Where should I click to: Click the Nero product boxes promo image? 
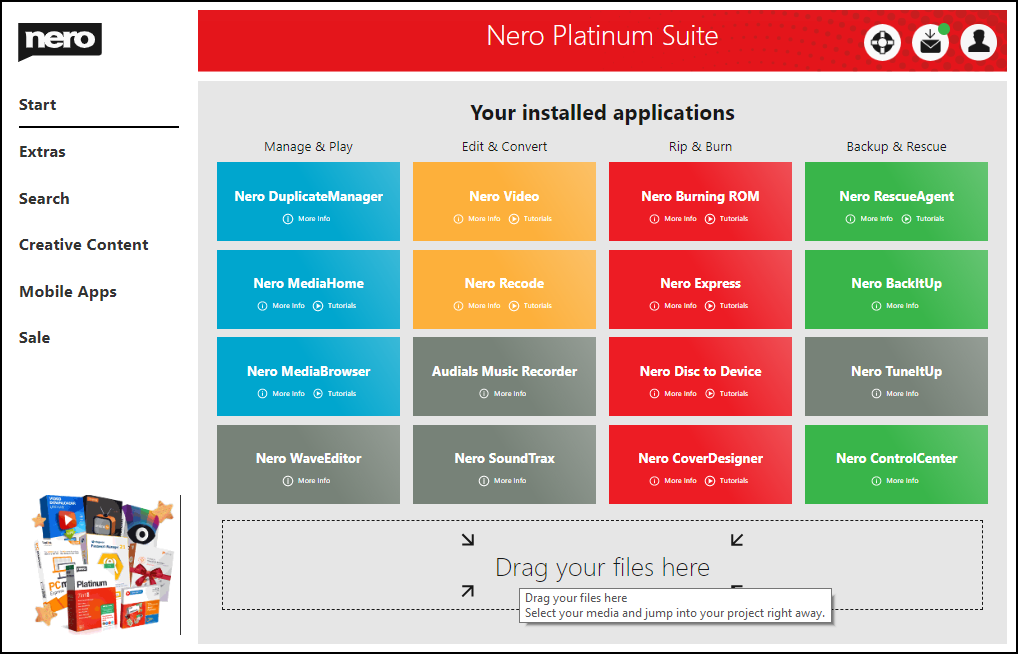tap(104, 563)
